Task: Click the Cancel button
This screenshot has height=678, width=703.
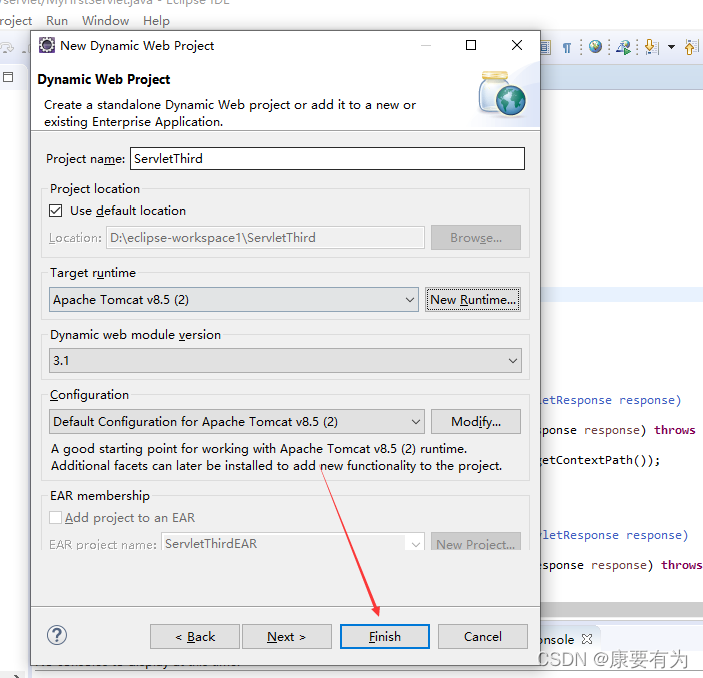Action: point(483,636)
